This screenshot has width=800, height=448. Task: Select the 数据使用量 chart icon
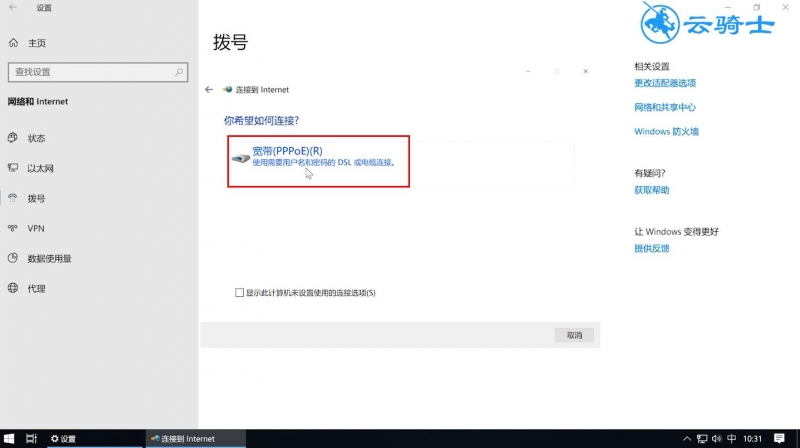pos(13,258)
